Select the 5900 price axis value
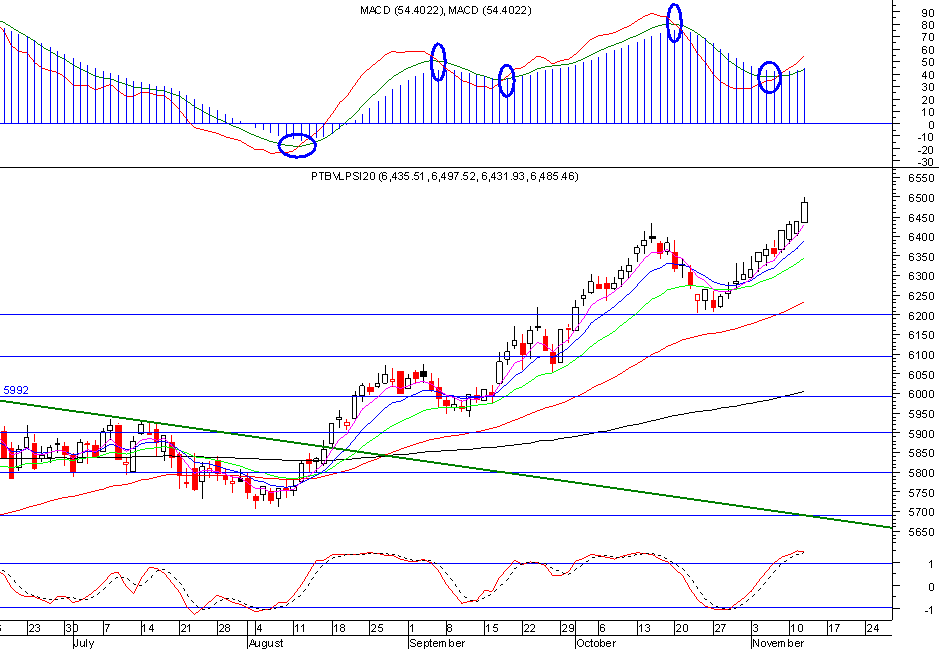 pyautogui.click(x=921, y=434)
